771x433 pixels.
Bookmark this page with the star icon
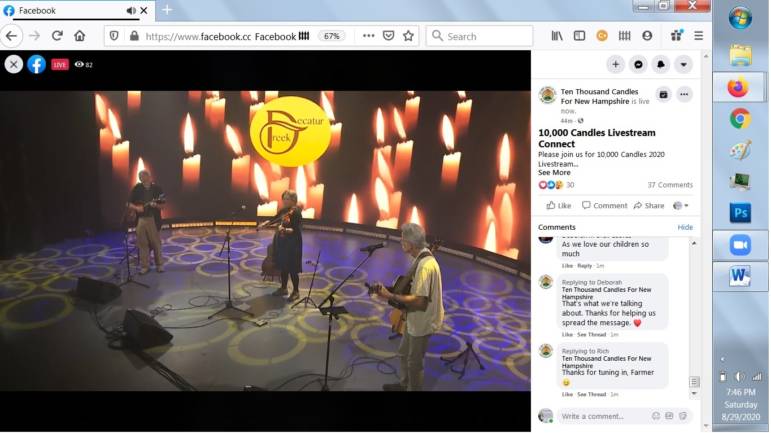[408, 35]
